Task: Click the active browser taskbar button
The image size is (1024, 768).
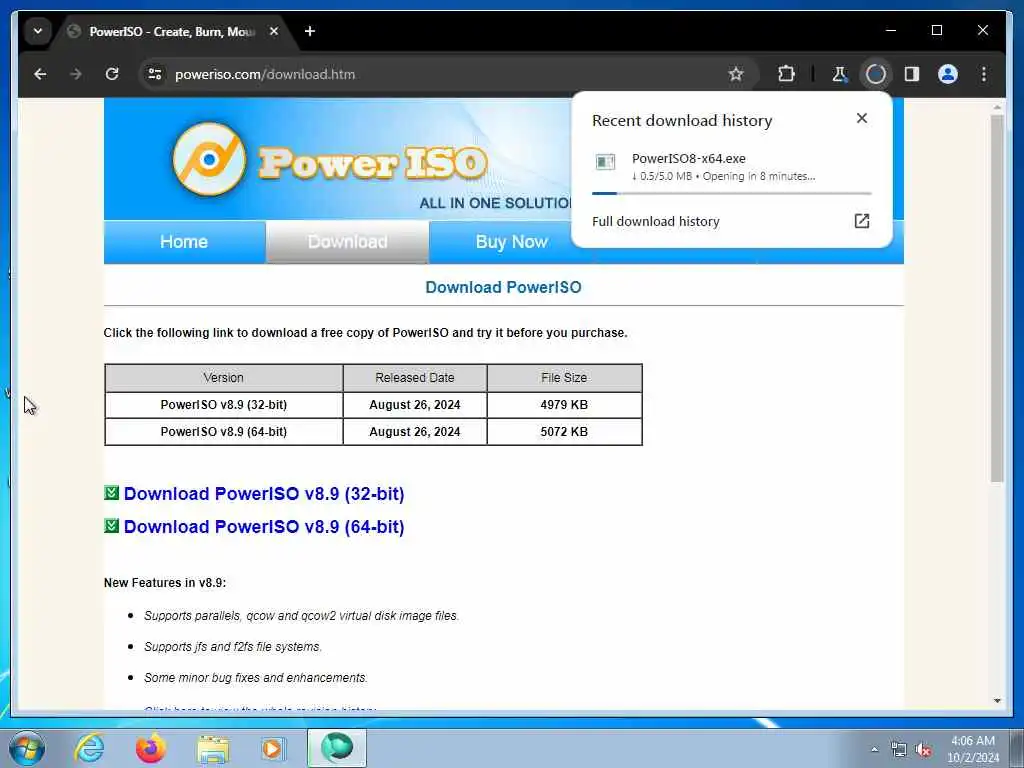Action: [x=337, y=748]
